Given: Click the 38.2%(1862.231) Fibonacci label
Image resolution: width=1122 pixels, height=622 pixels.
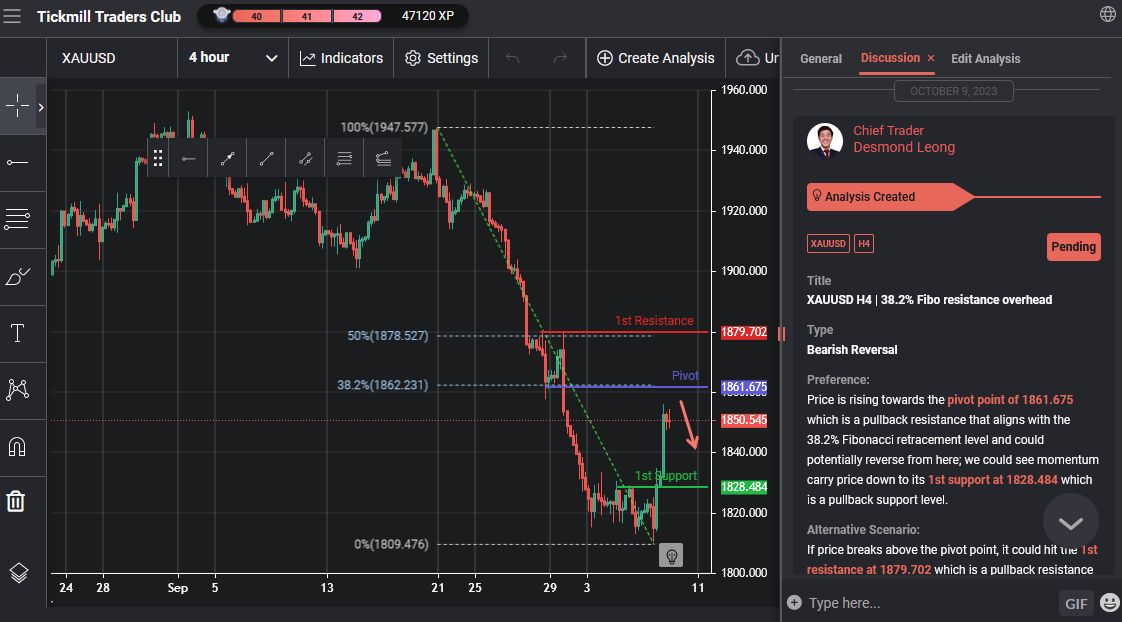Looking at the screenshot, I should point(383,385).
